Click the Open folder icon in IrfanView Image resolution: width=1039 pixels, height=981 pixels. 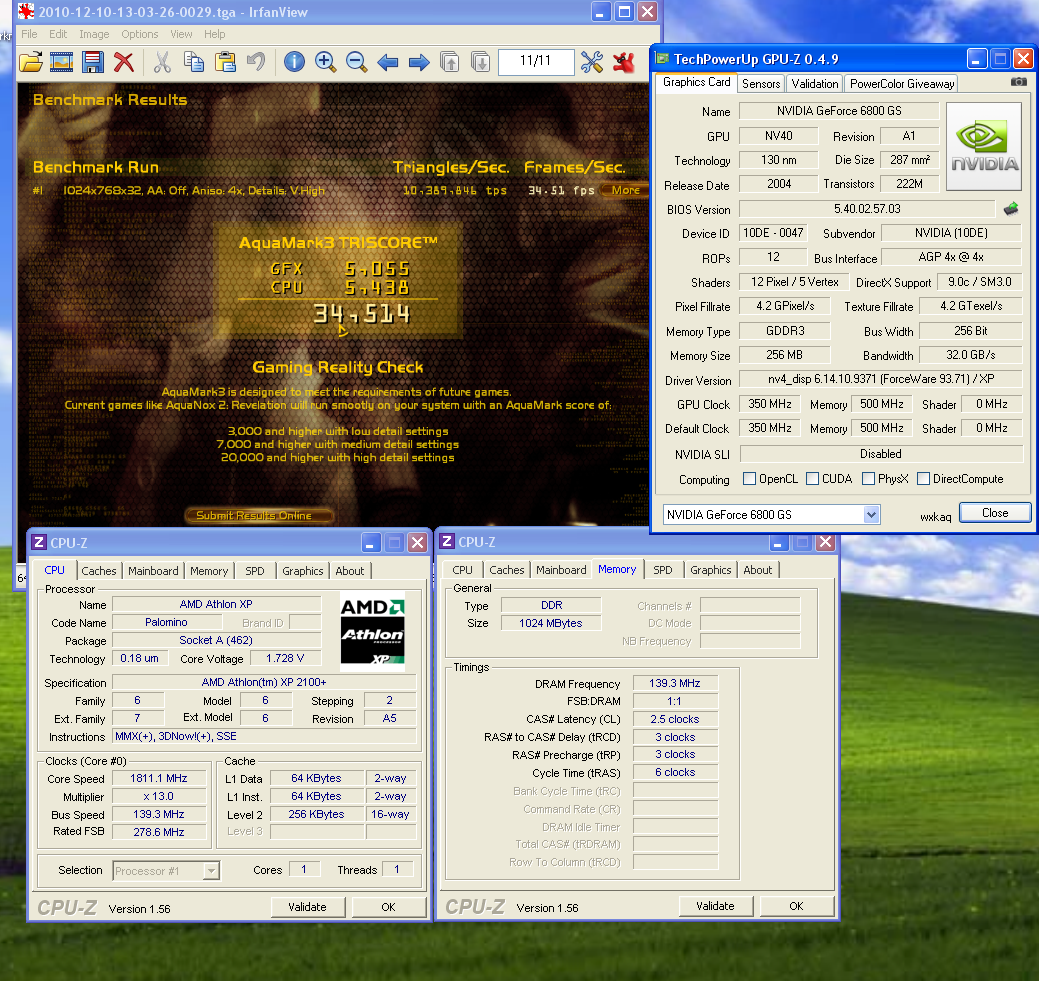click(x=30, y=62)
